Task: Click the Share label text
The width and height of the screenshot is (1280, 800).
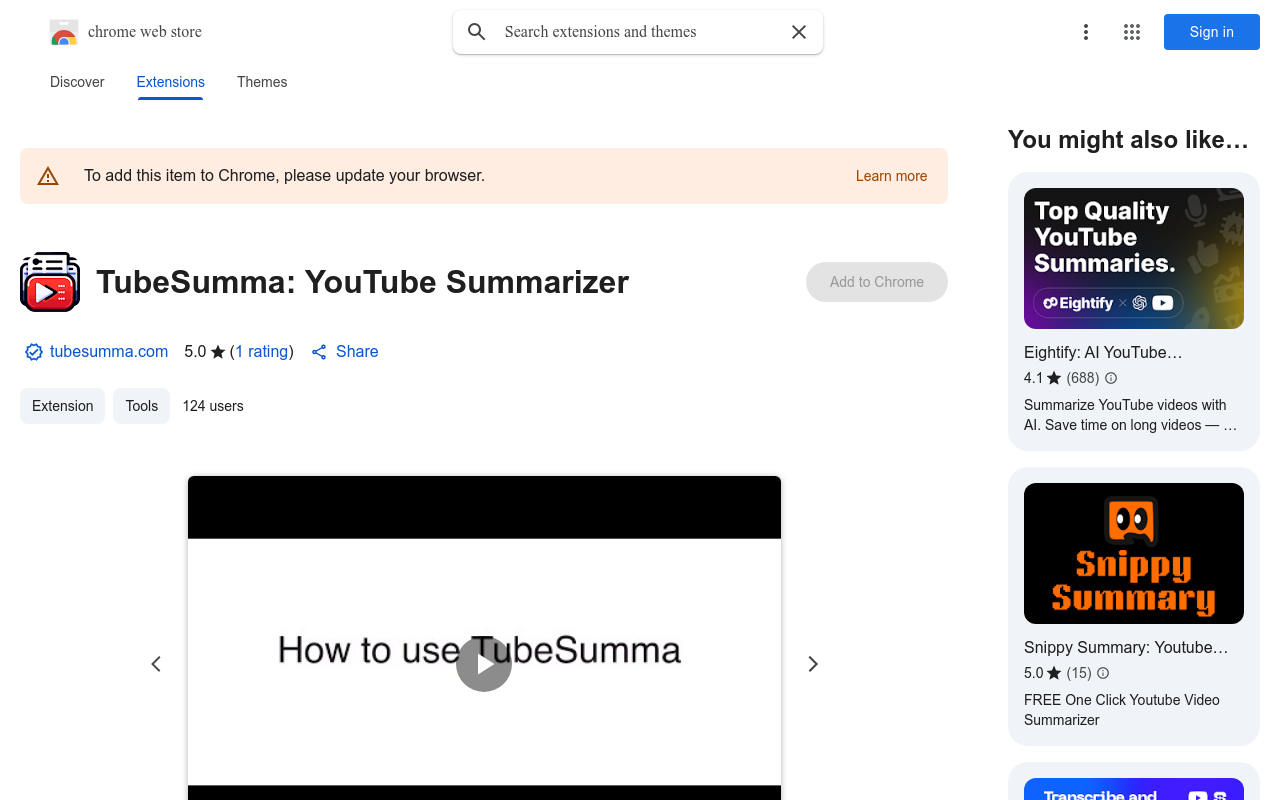Action: click(x=357, y=352)
